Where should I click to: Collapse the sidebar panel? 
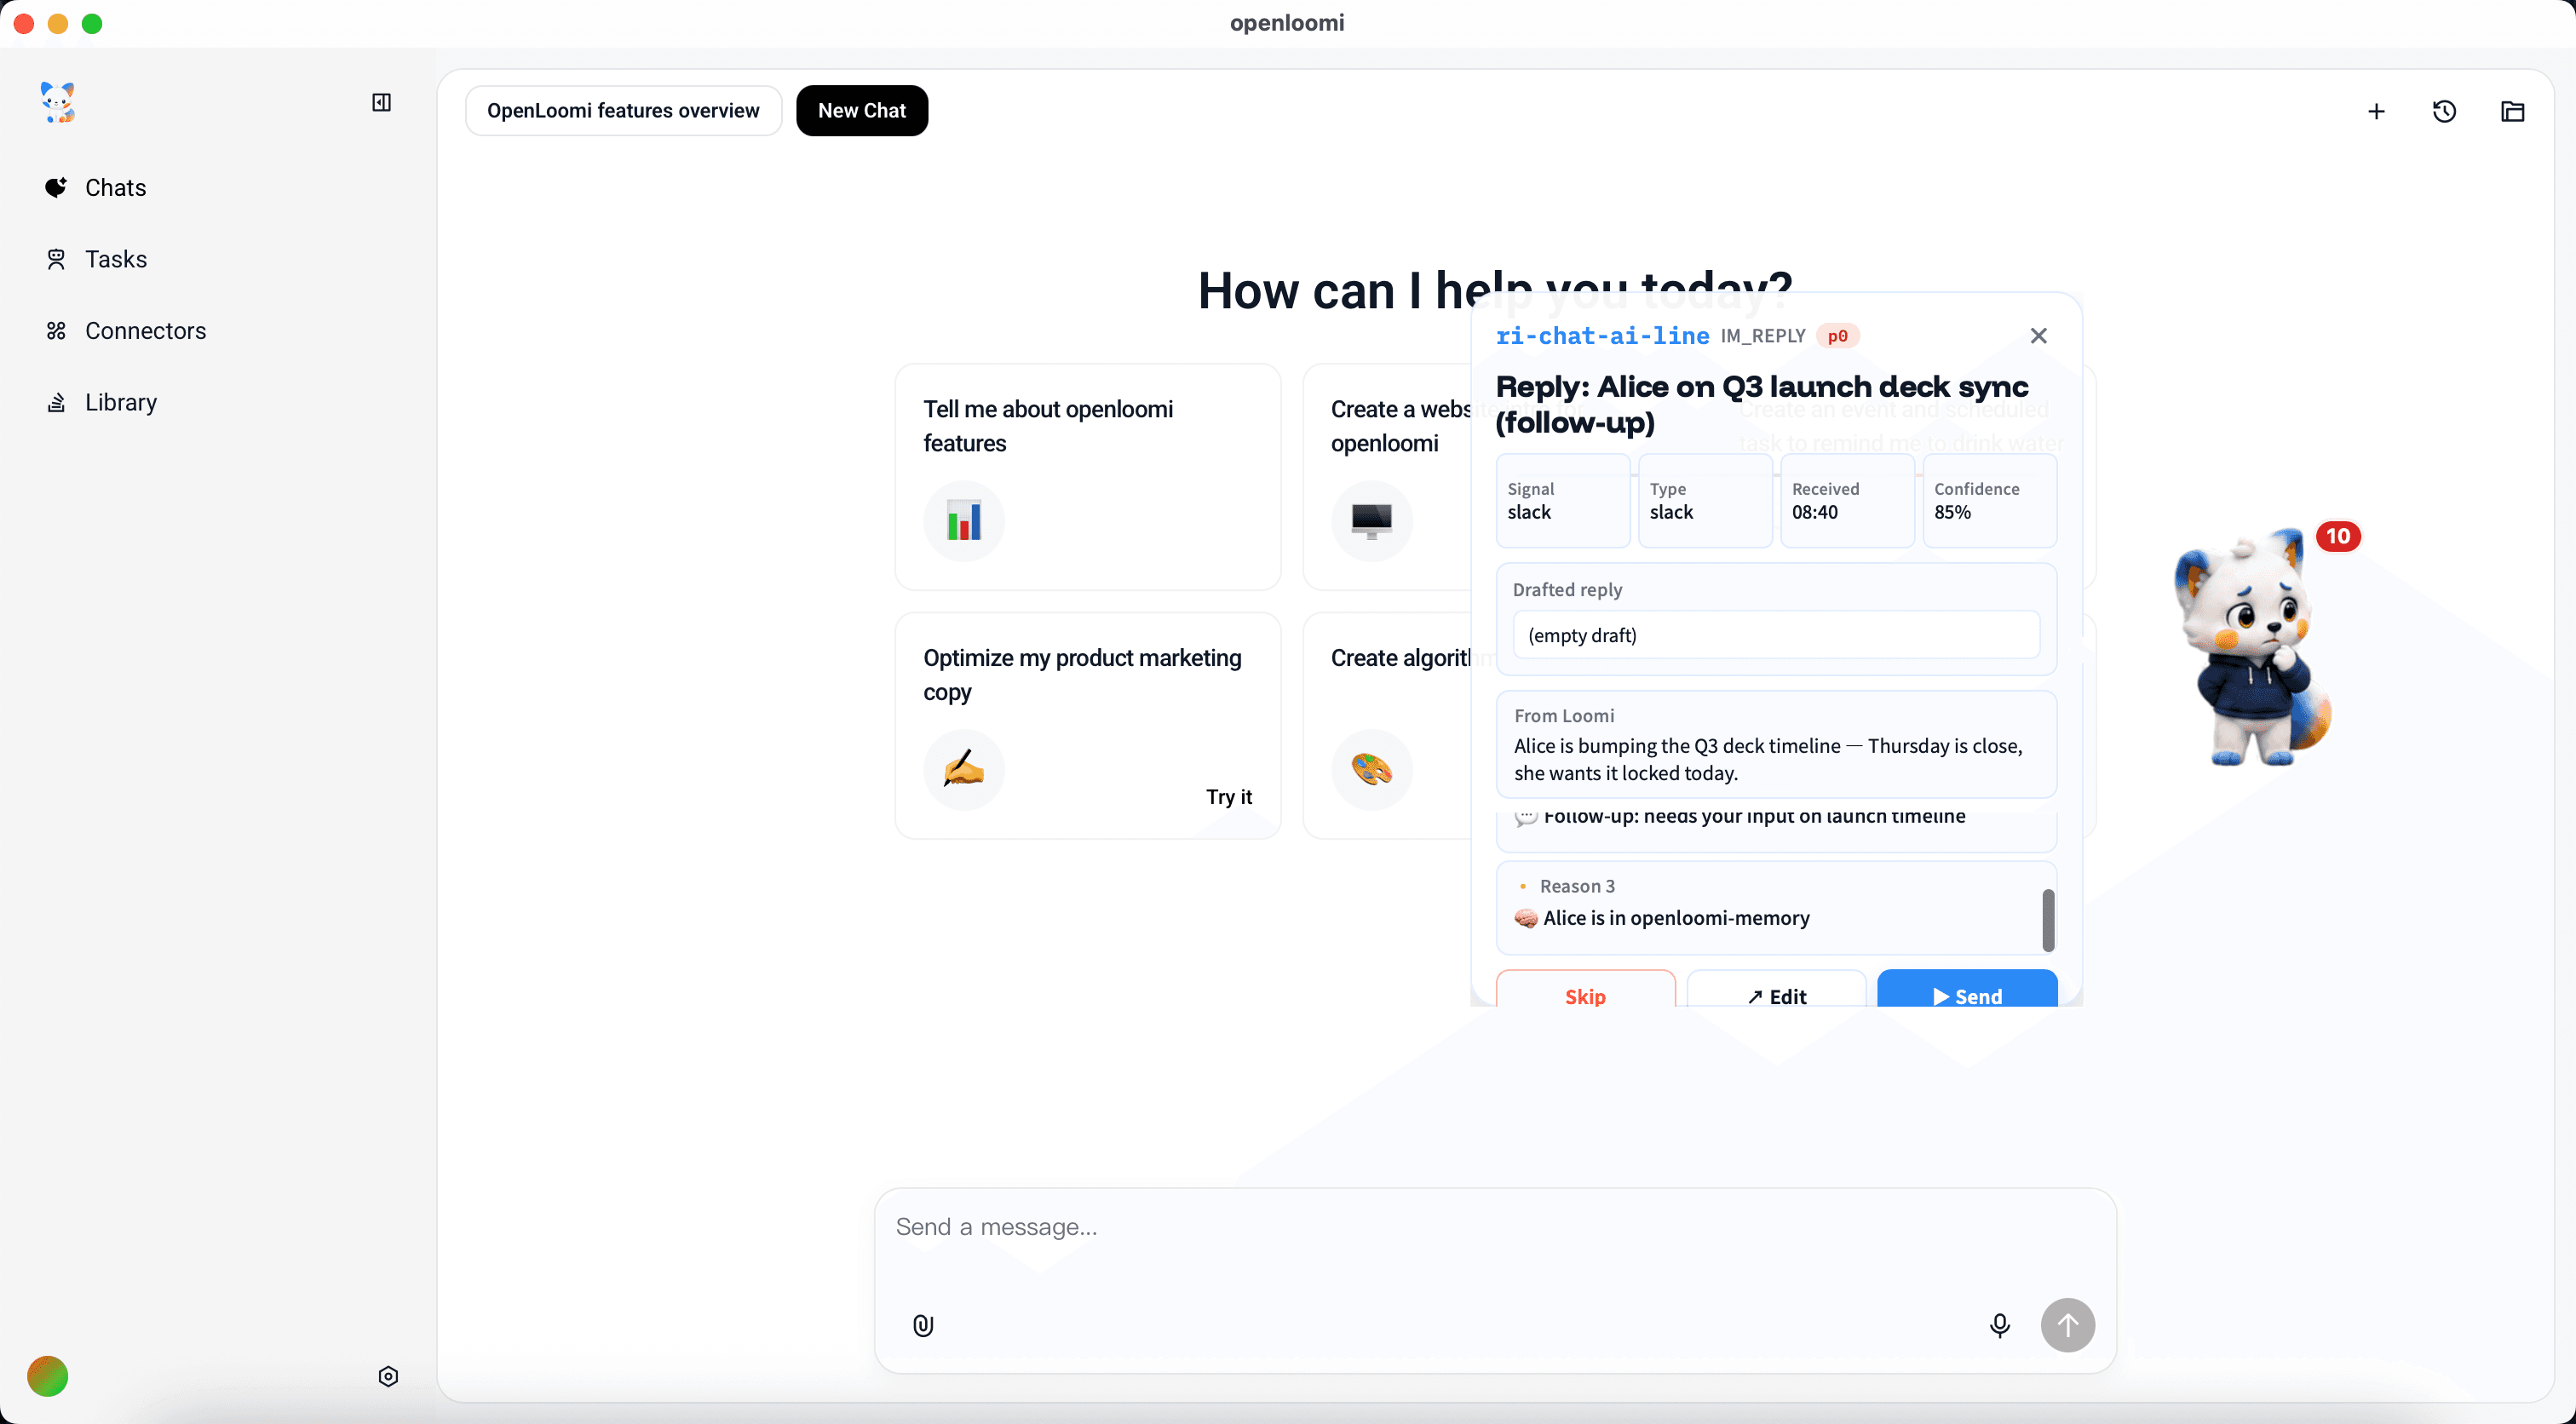(381, 102)
